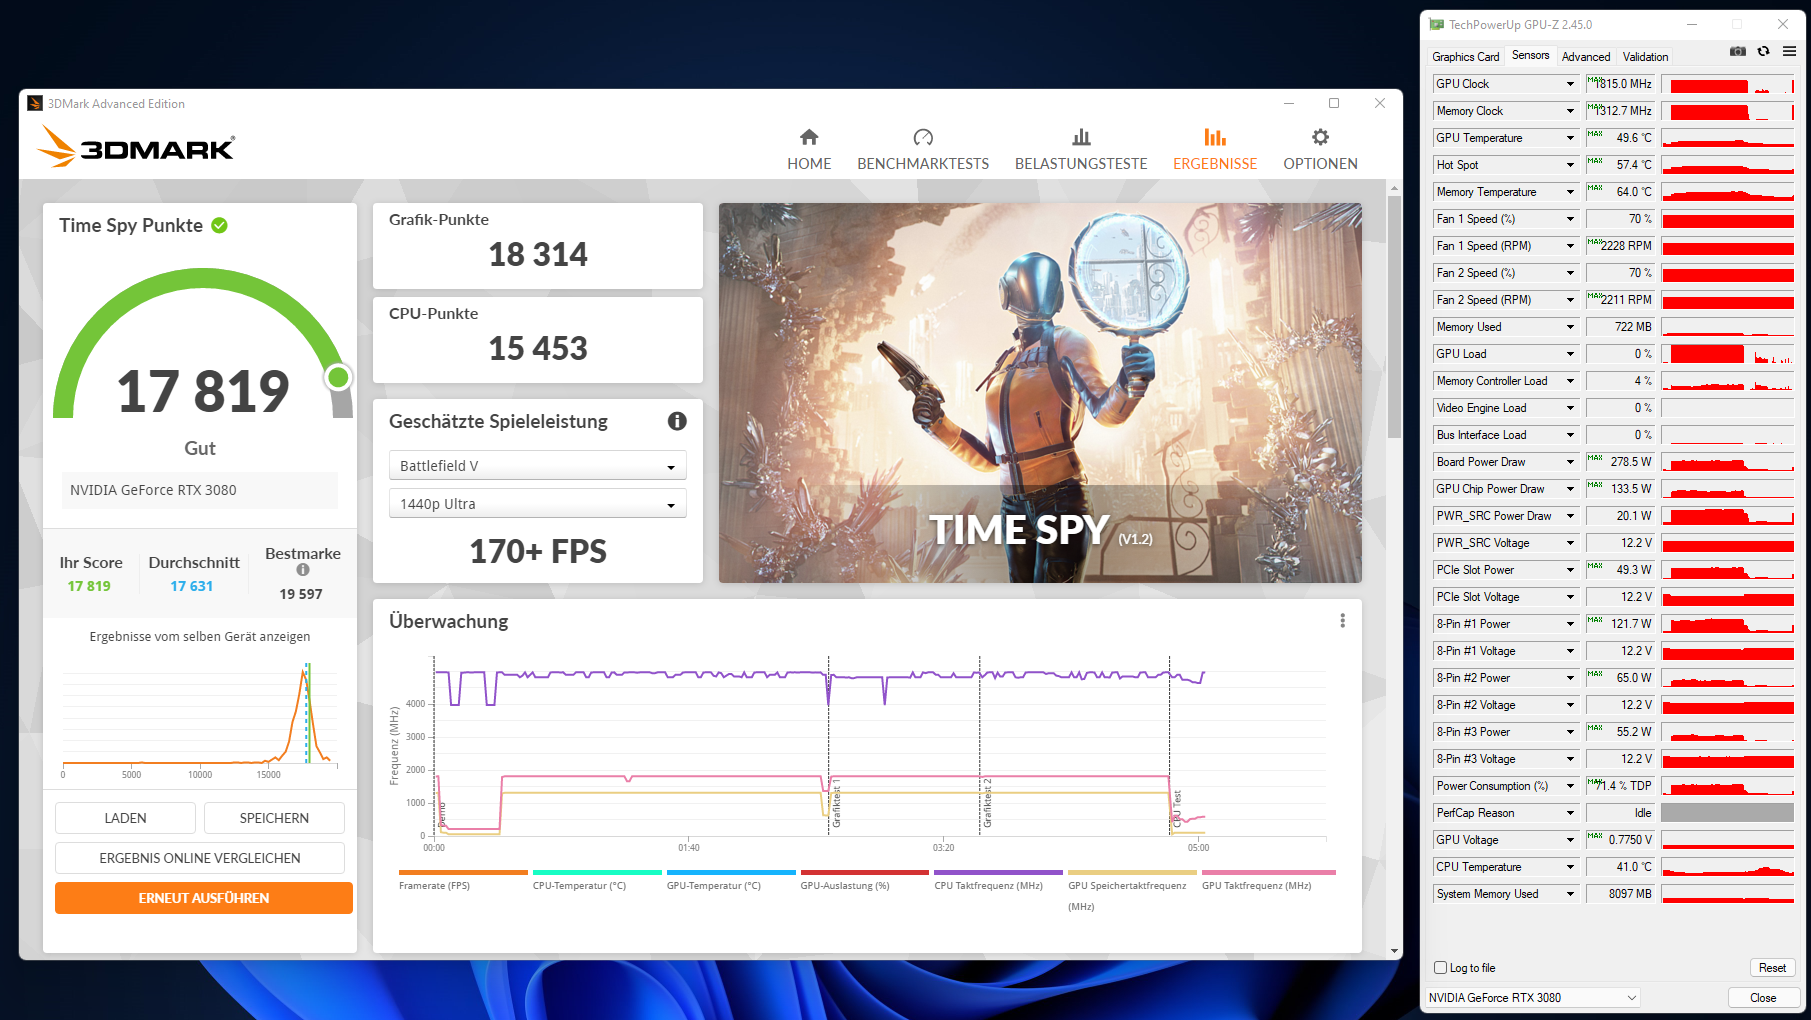Viewport: 1811px width, 1020px height.
Task: Toggle the GPU-Auslastung (%) legend item
Action: coord(865,880)
